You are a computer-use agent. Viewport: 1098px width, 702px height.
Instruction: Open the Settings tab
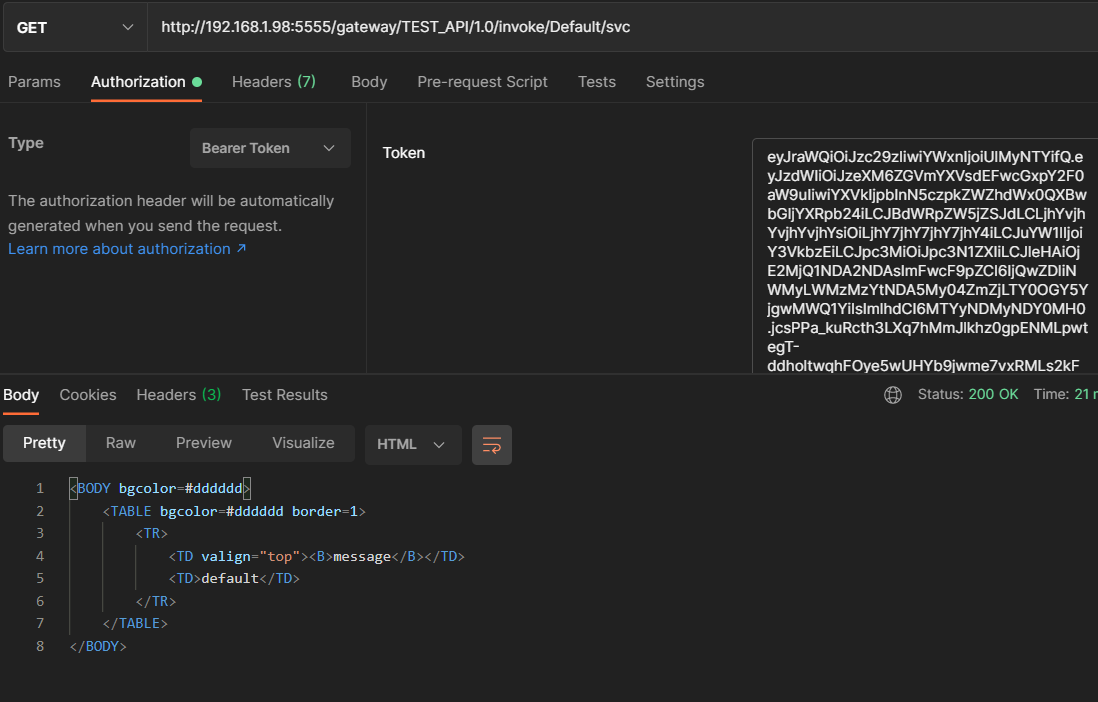(x=674, y=82)
